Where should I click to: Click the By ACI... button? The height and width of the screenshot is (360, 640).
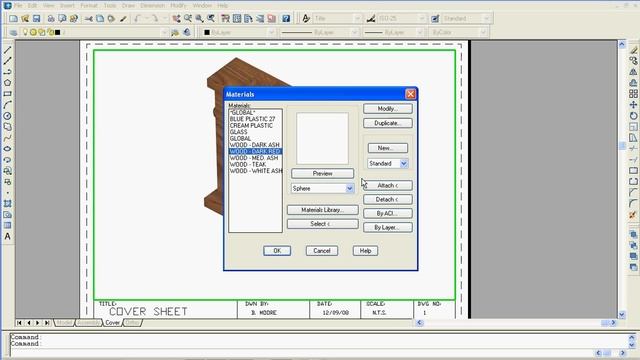tap(388, 213)
